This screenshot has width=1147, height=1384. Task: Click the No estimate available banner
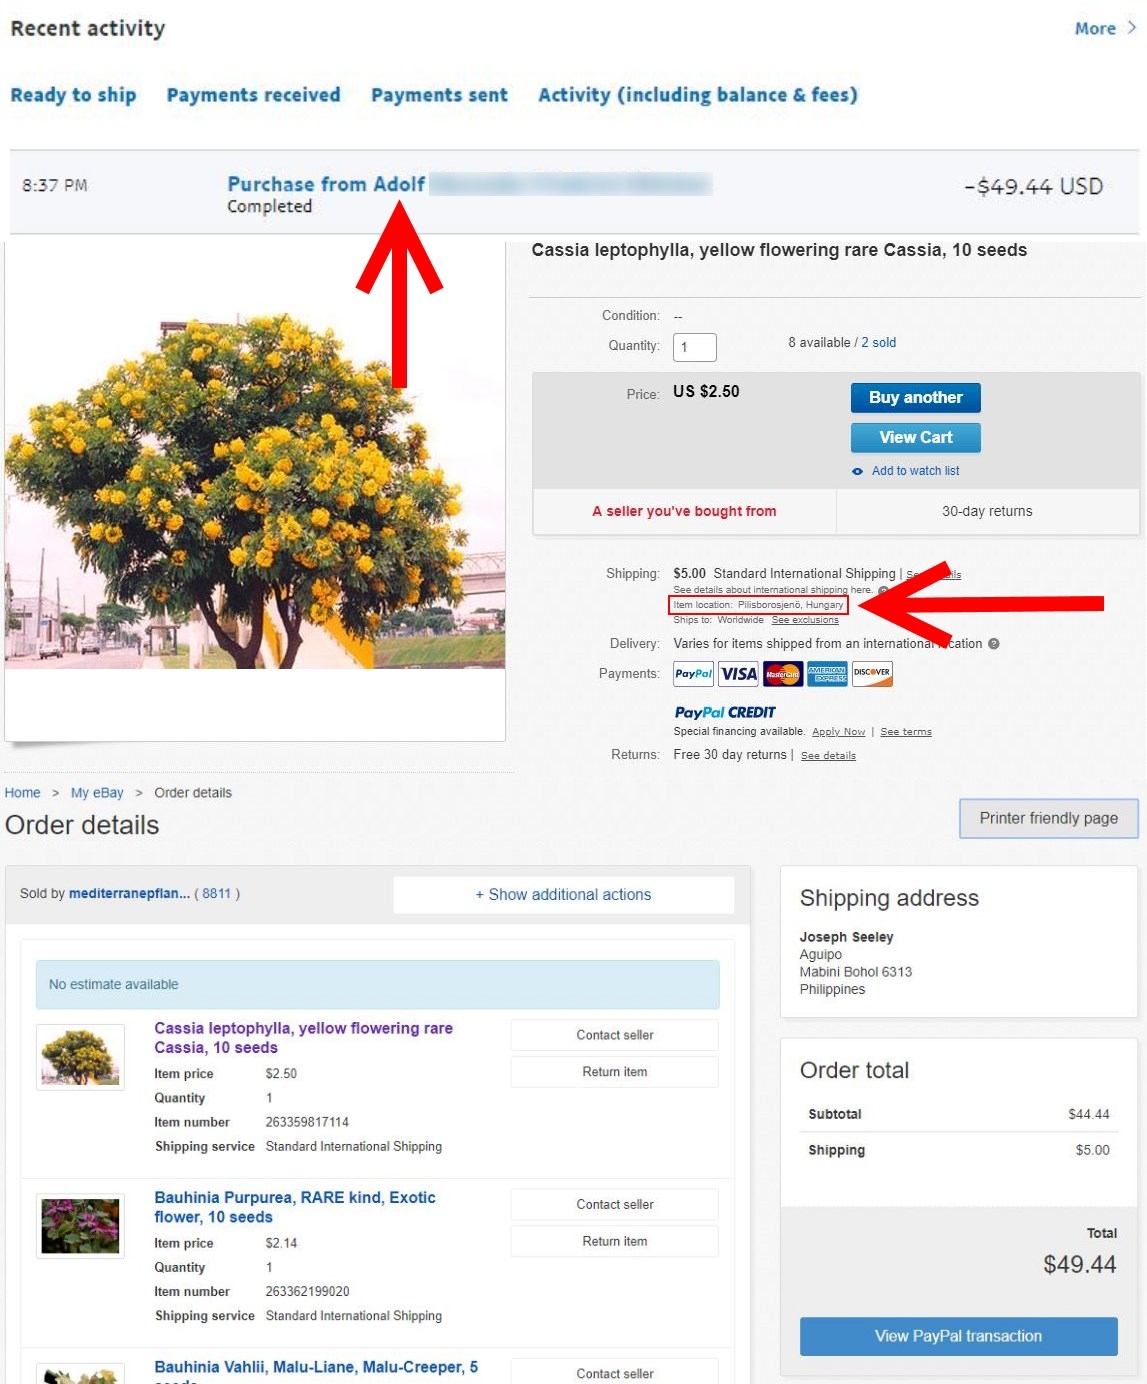[x=378, y=985]
